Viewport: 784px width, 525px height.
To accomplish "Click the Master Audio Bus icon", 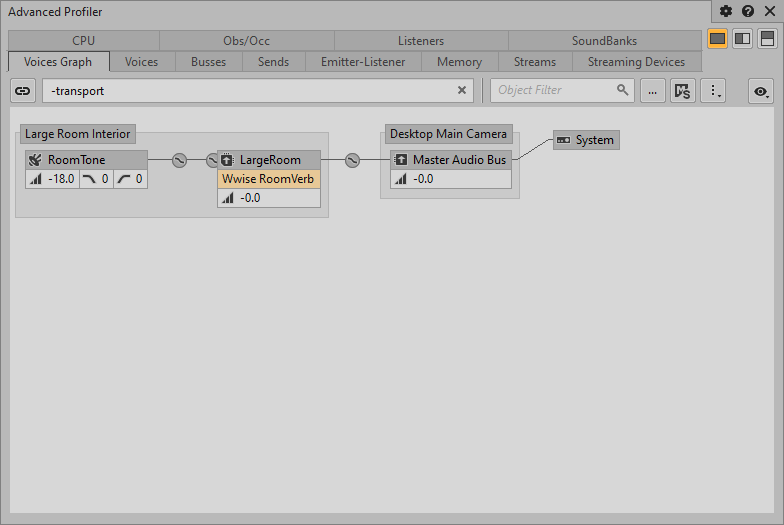I will pyautogui.click(x=401, y=160).
